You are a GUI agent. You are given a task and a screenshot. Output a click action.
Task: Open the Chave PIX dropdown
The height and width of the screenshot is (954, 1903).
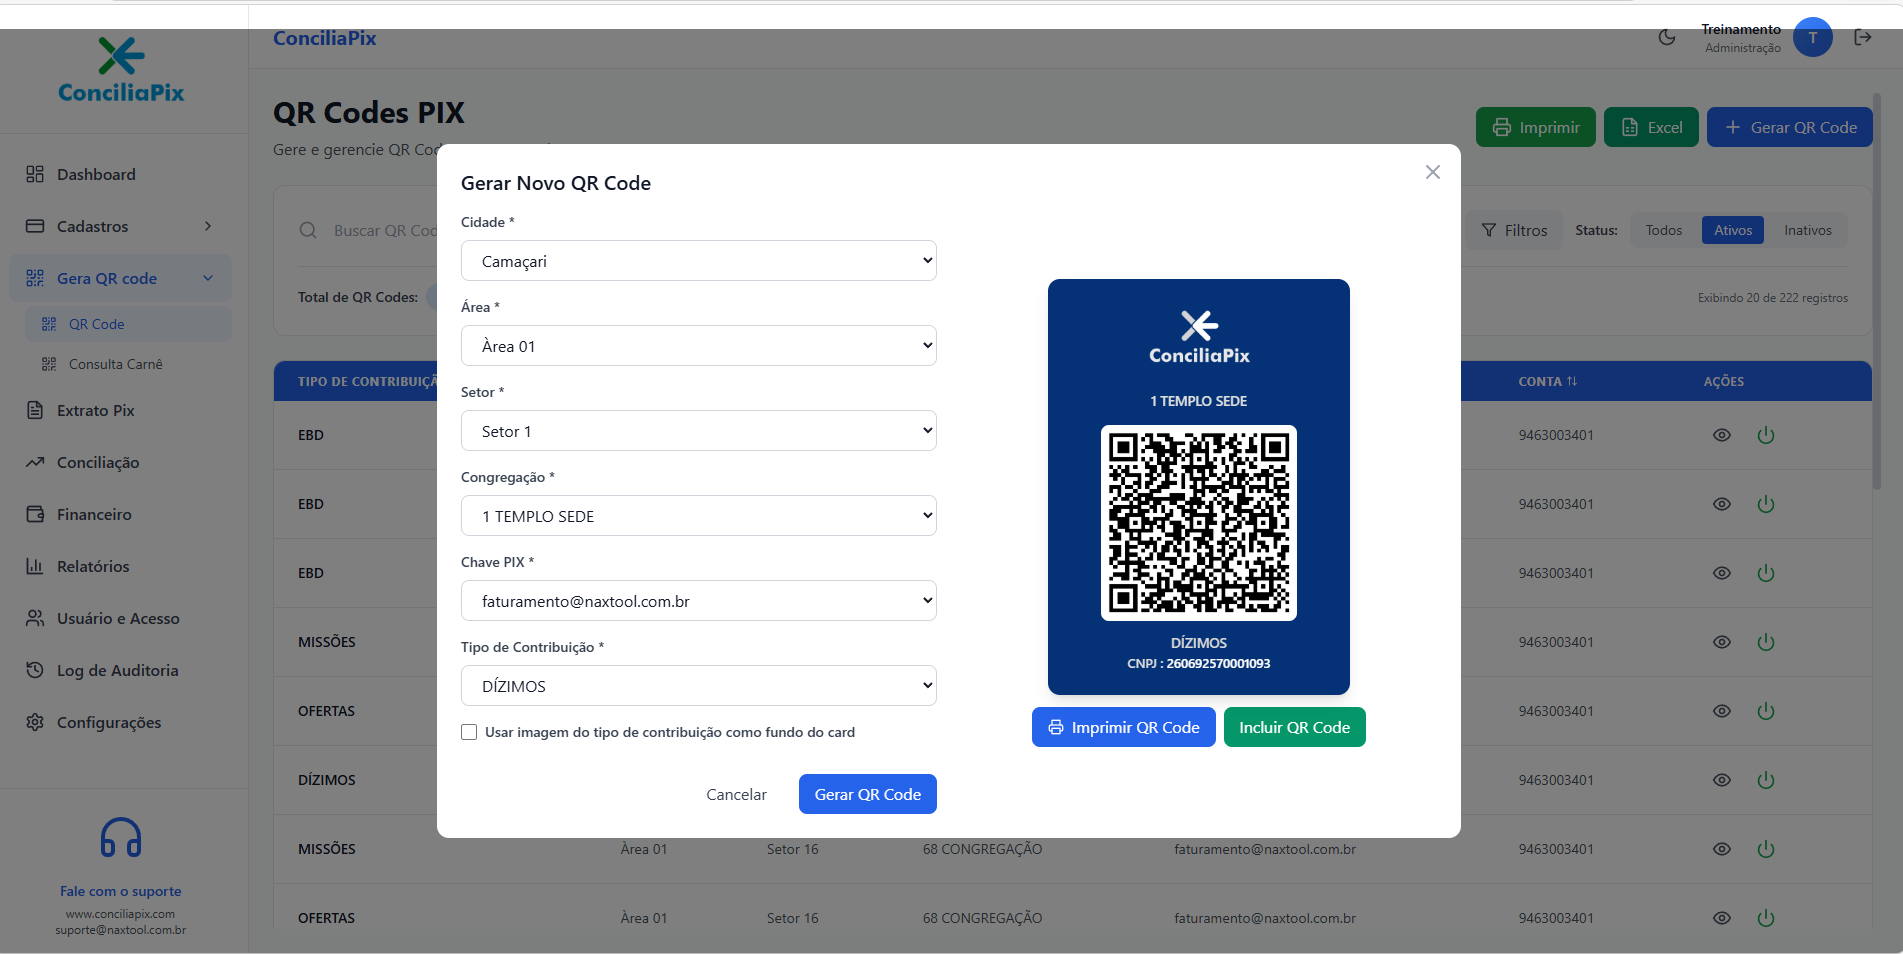(697, 600)
